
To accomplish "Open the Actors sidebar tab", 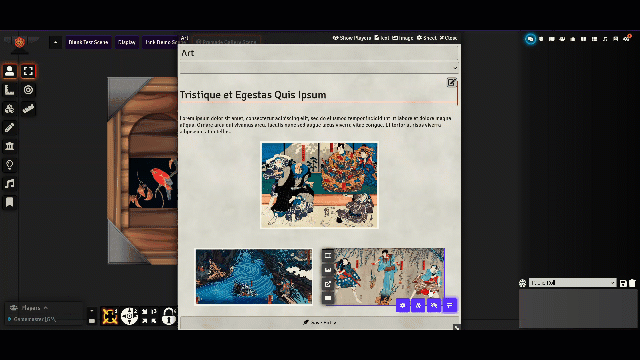I will tap(562, 39).
